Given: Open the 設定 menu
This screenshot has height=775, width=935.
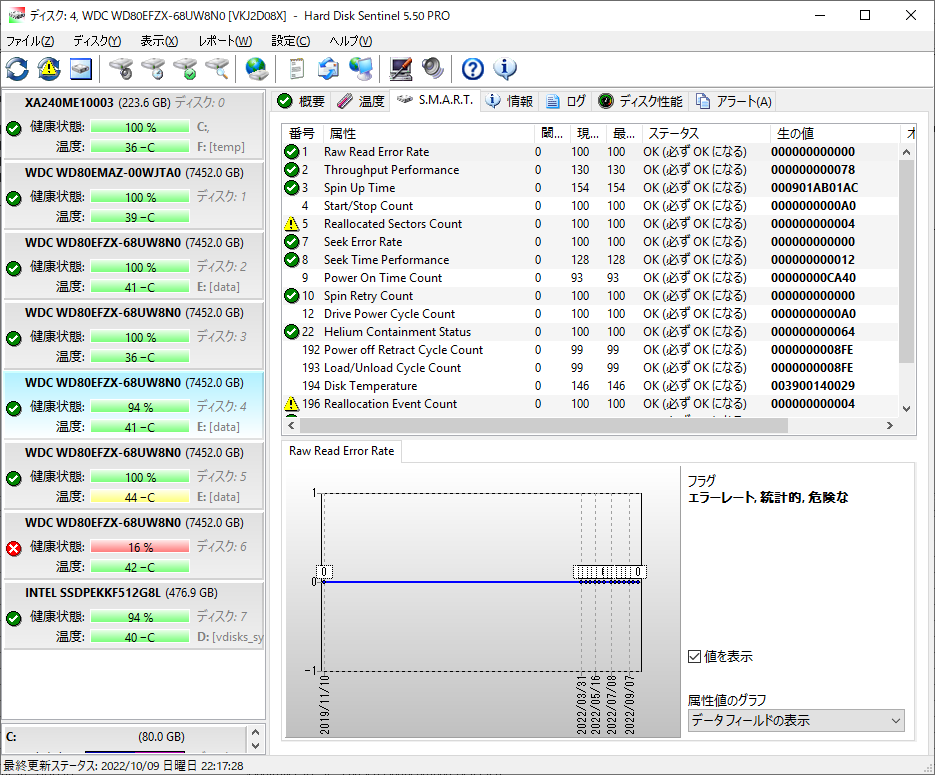Looking at the screenshot, I should pos(291,41).
